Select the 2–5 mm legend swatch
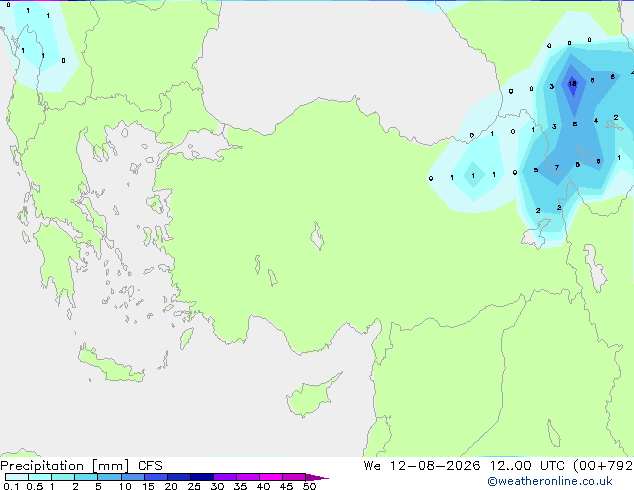 click(86, 477)
